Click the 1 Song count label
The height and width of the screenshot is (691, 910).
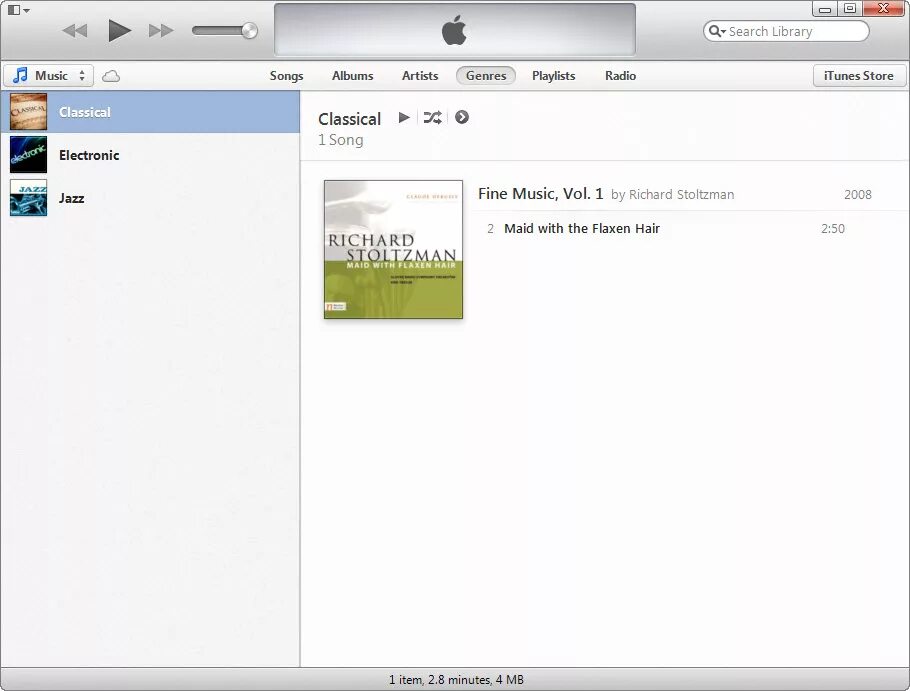tap(341, 140)
